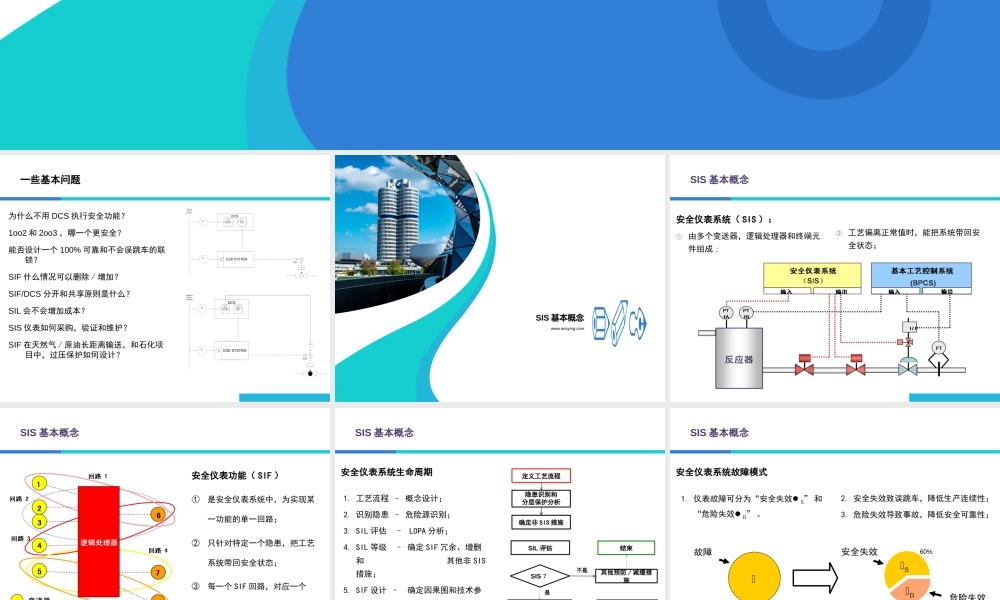The width and height of the screenshot is (1000, 600).
Task: Click yellow circle number 5 in loop diagram
Action: [39, 571]
